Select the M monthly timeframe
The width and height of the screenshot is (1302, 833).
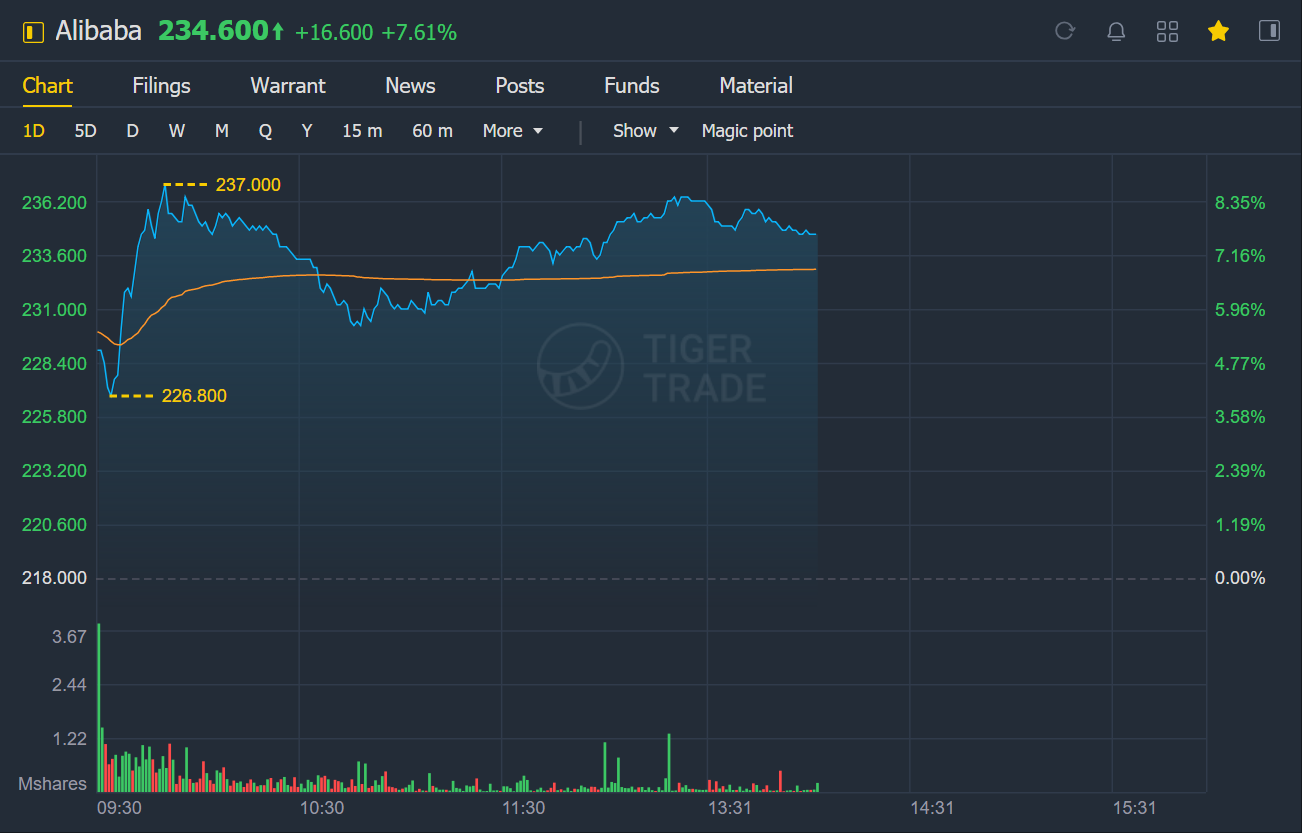(222, 131)
